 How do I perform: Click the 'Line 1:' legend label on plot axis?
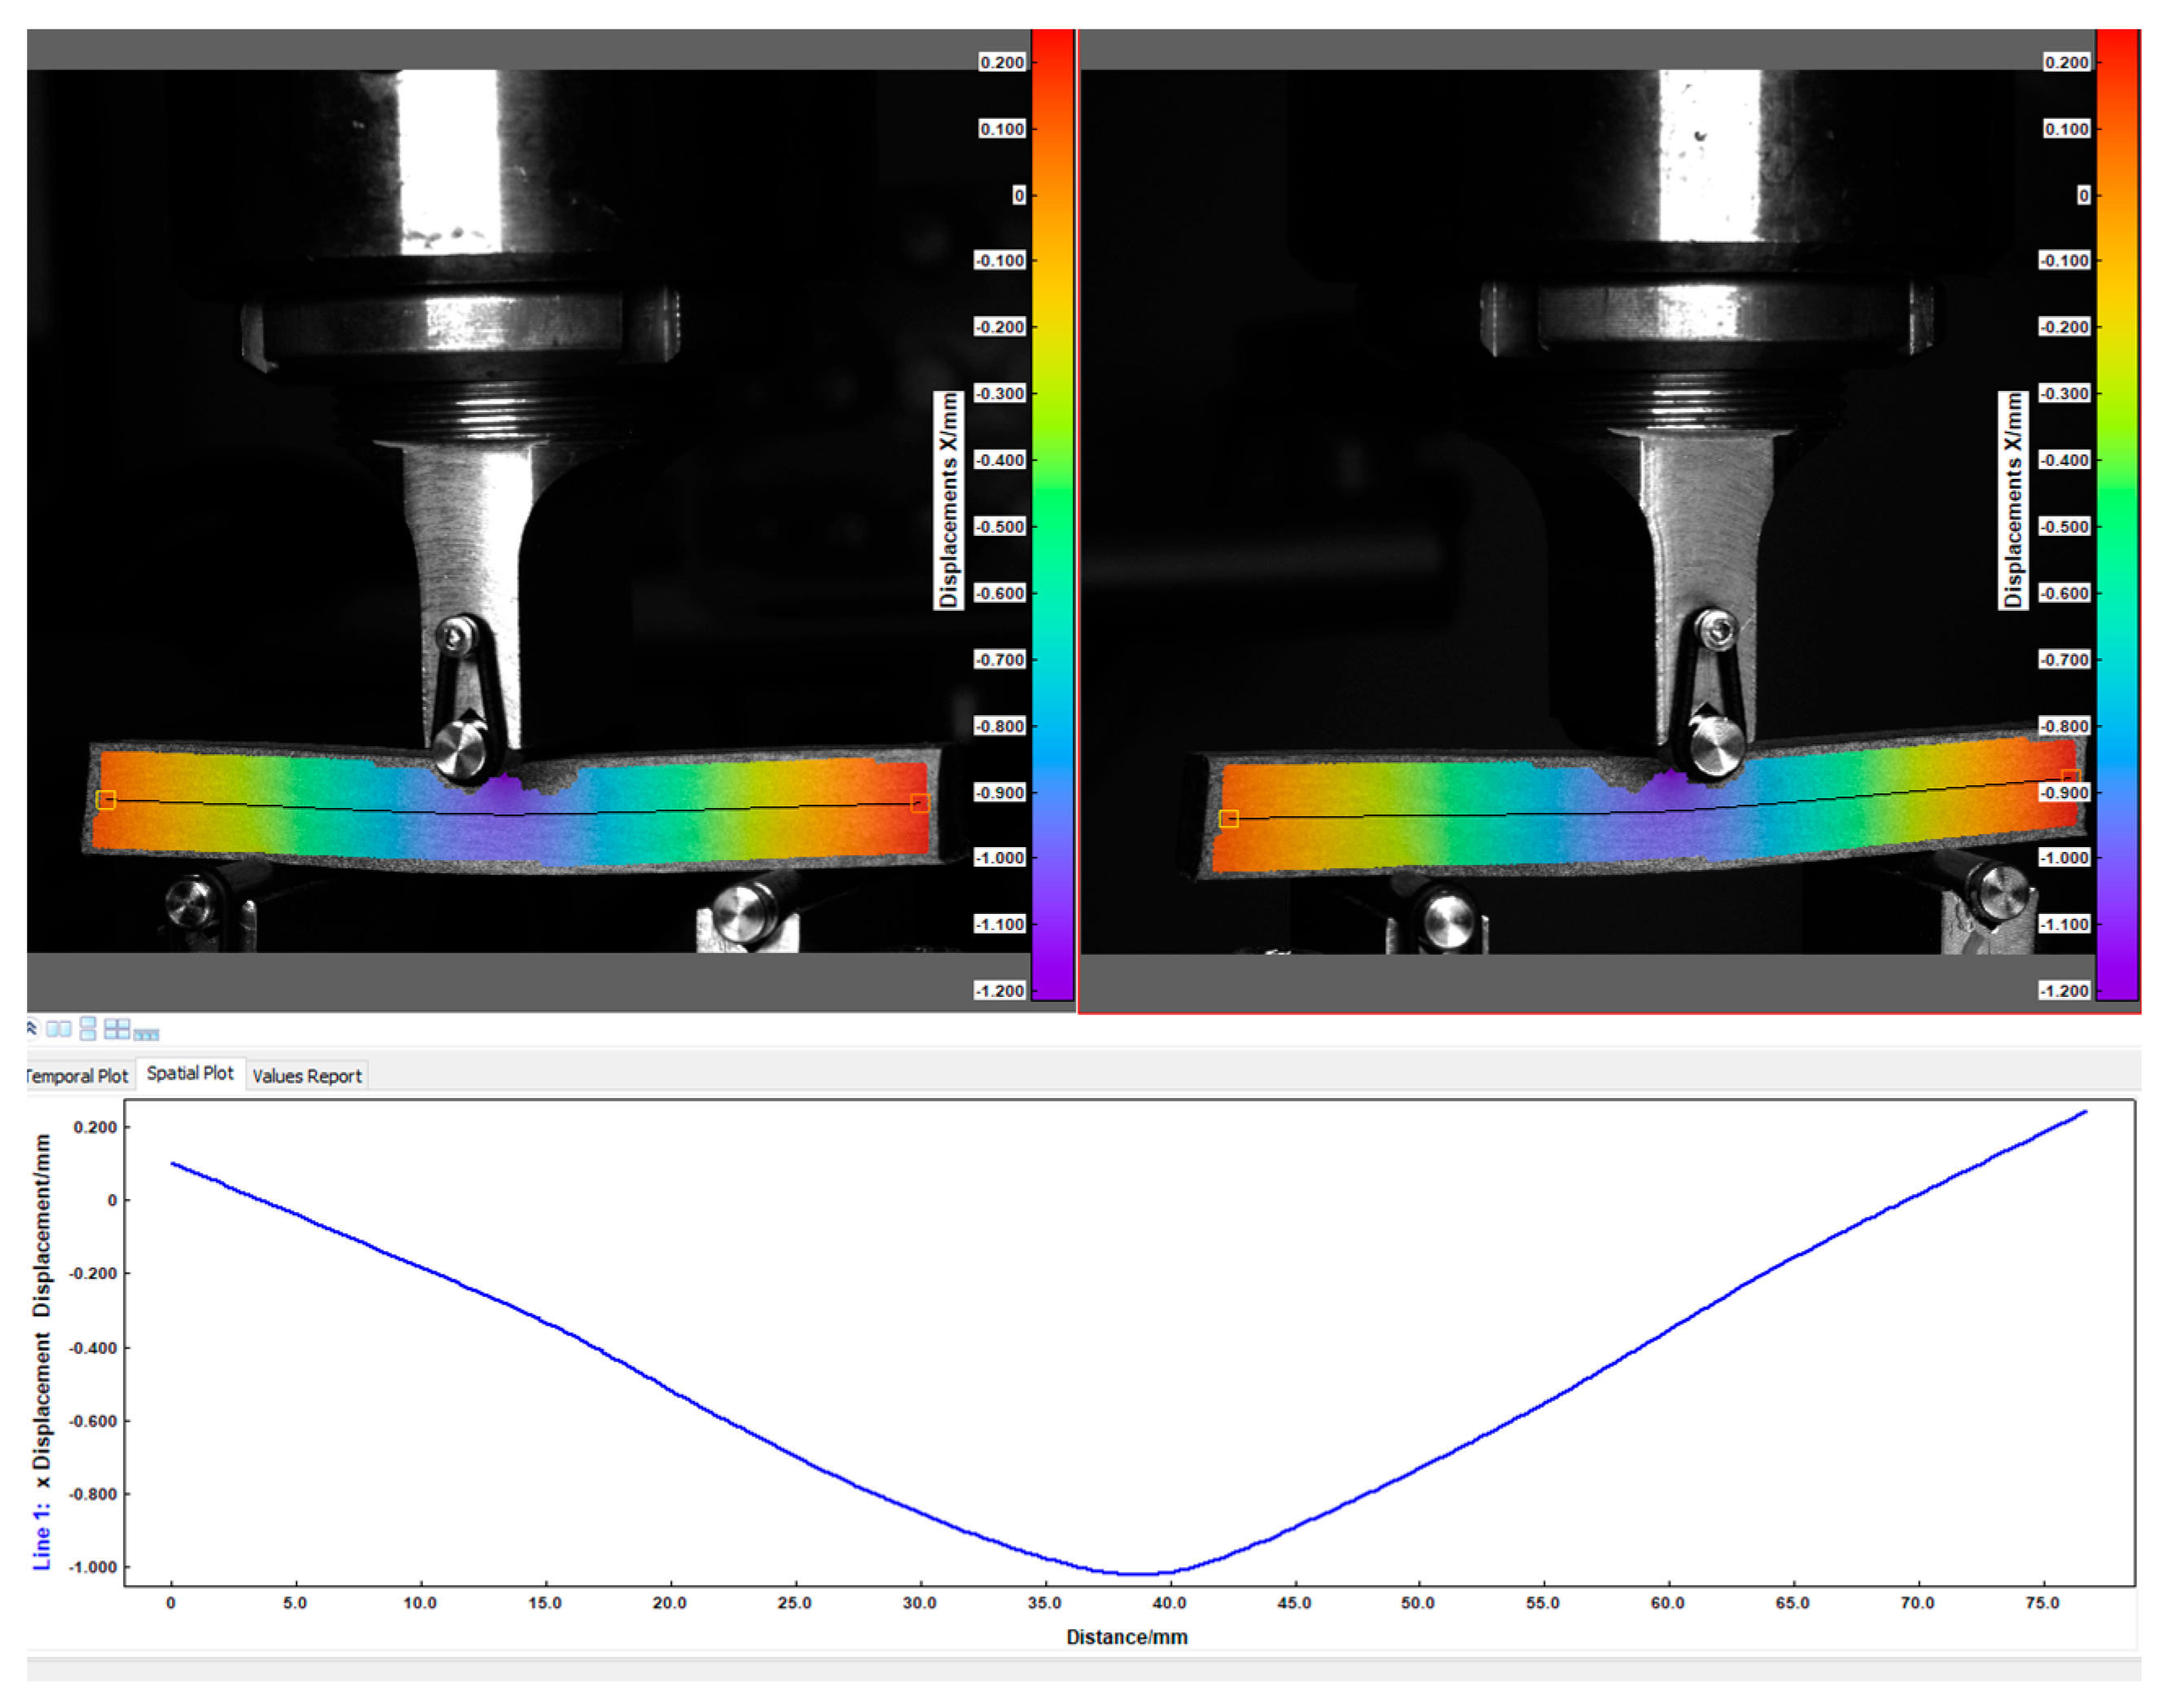click(x=41, y=1535)
